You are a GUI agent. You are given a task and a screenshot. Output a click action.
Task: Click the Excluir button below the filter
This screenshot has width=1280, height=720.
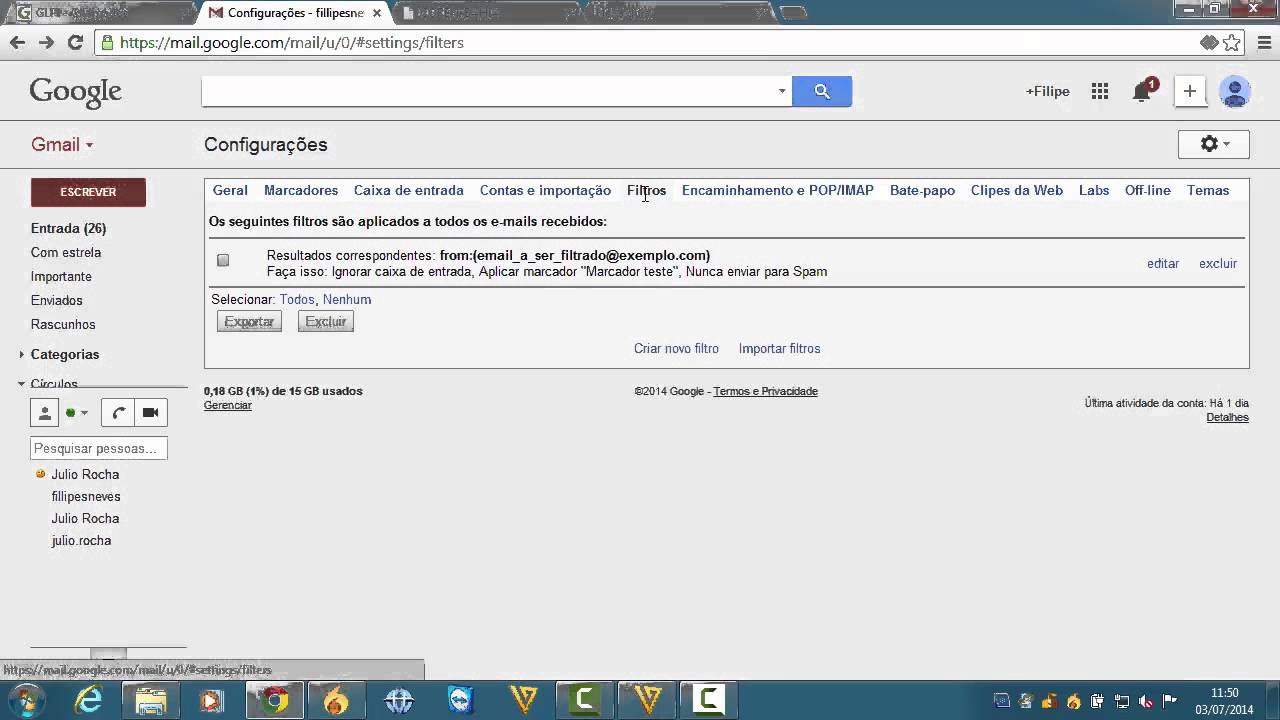(x=326, y=321)
